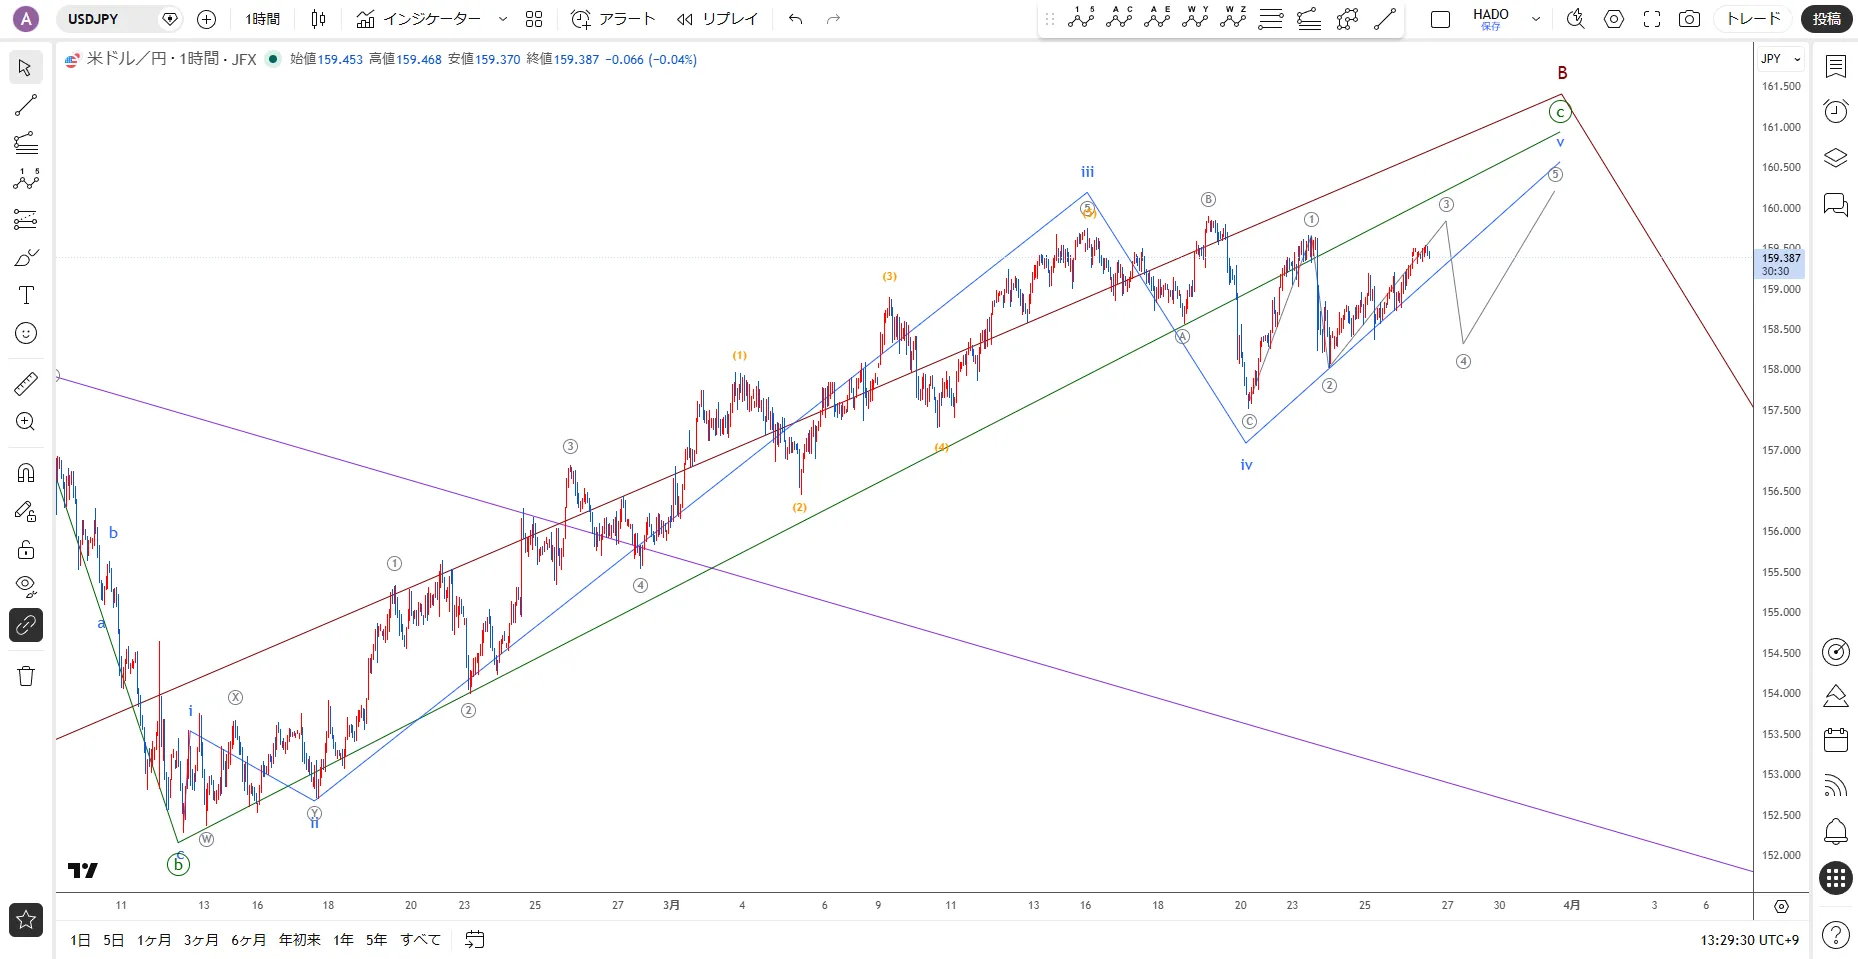Toggle visibility of all drawings eye icon
The image size is (1858, 959).
coord(26,585)
